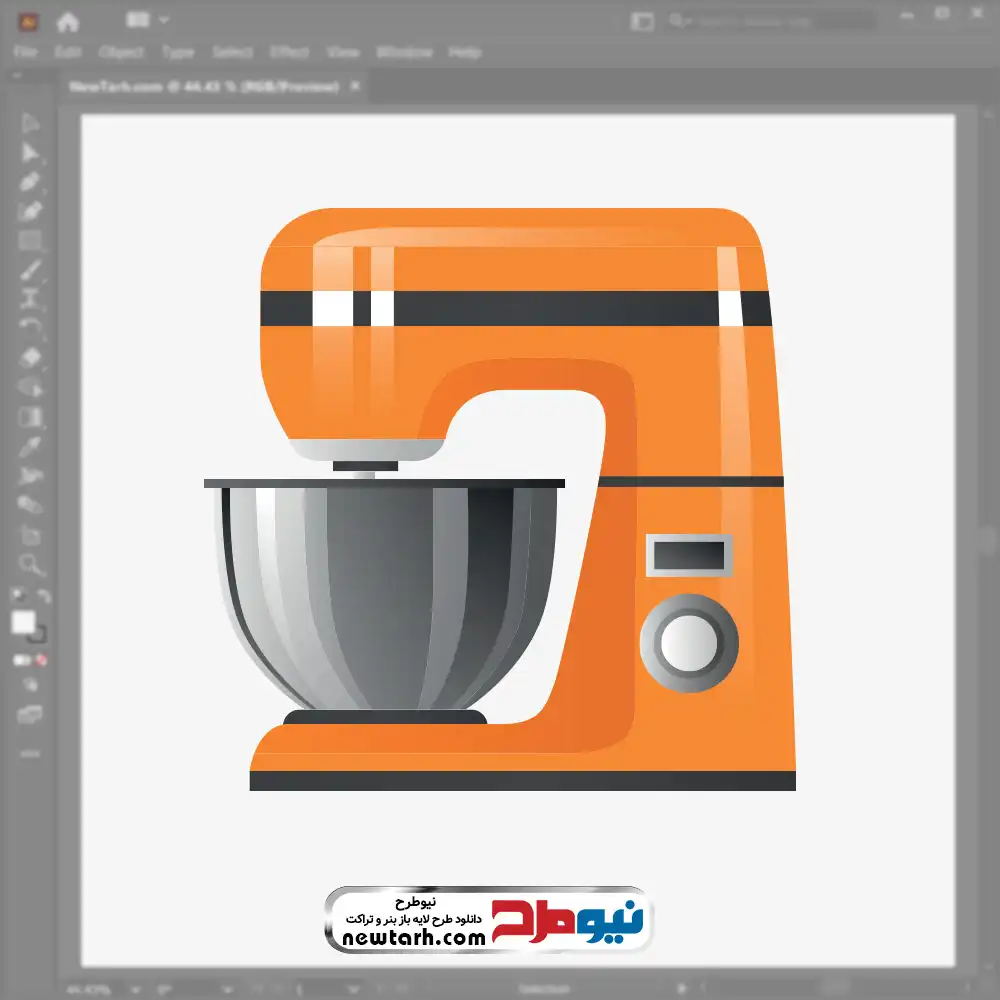Go to the Home screen
1000x1000 pixels.
pyautogui.click(x=67, y=21)
